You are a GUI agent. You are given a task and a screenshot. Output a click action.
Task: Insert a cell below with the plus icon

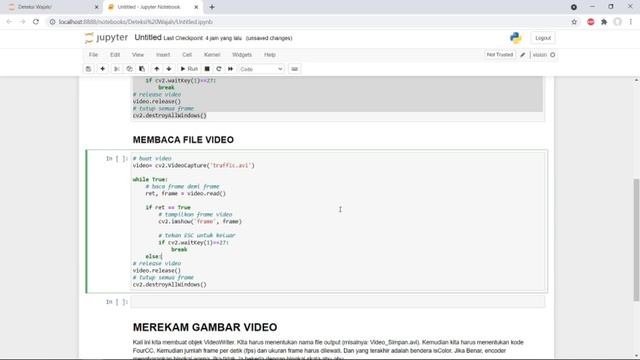(102, 69)
